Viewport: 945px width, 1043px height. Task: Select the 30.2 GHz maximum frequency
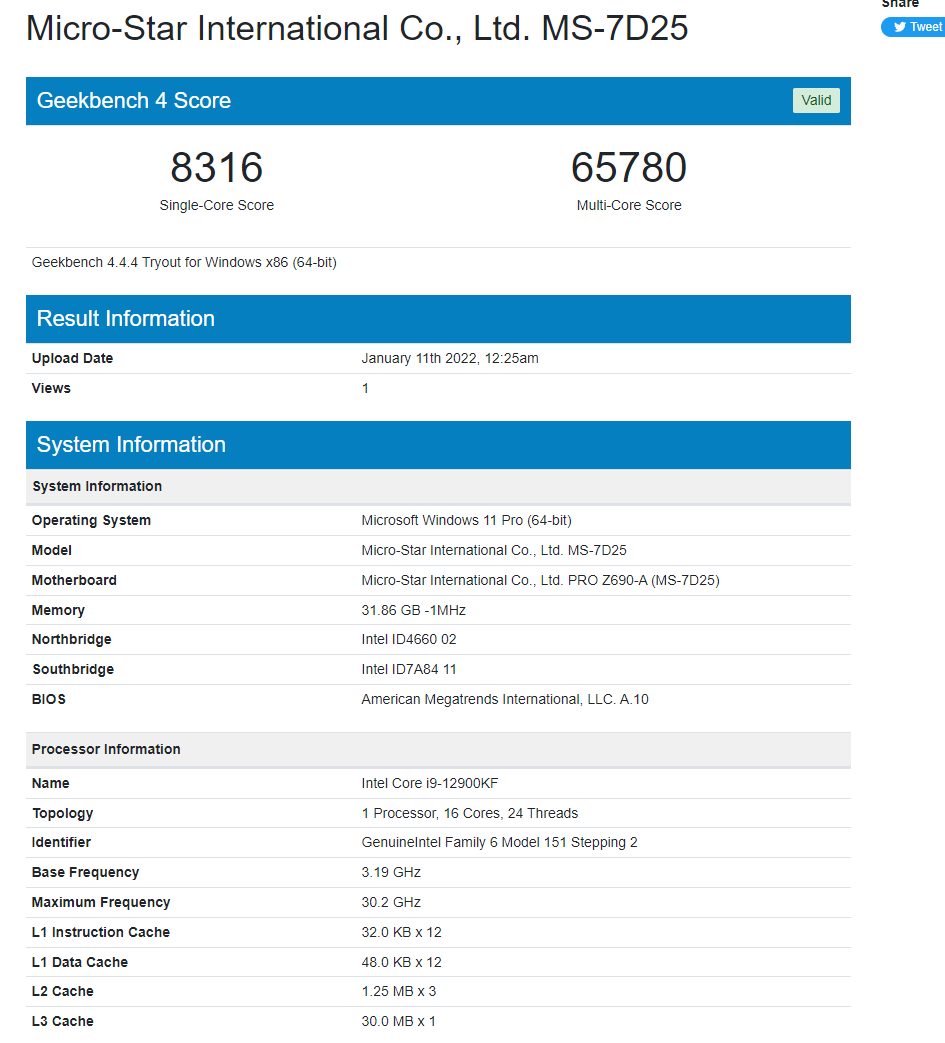click(391, 903)
